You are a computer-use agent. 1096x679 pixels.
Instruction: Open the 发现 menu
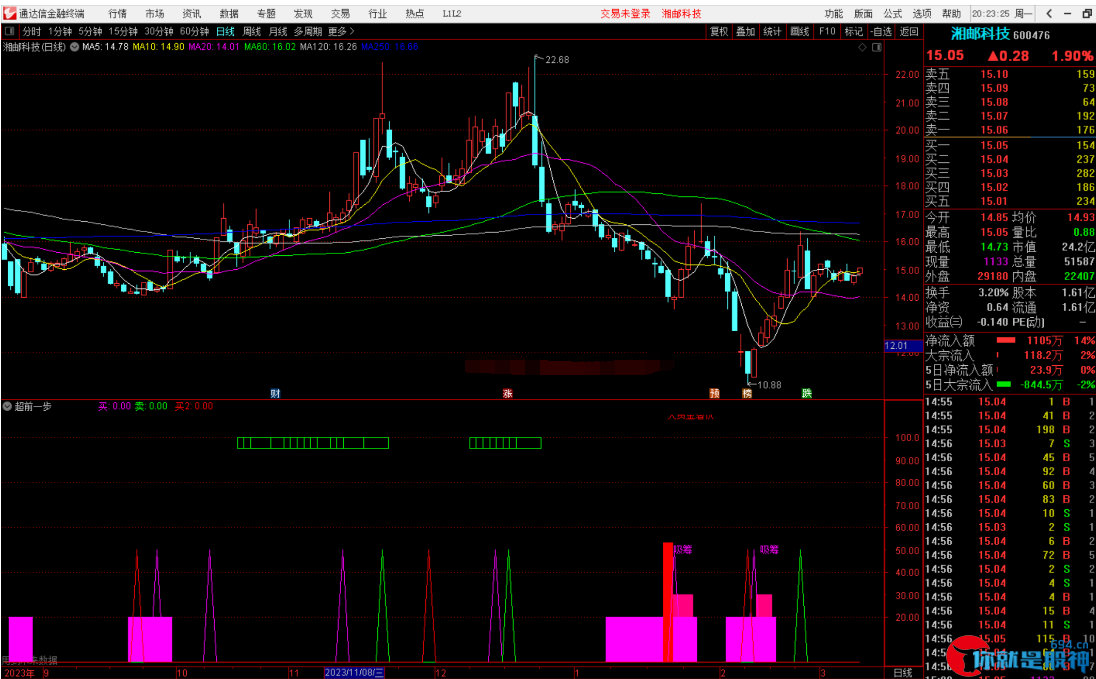(x=303, y=13)
